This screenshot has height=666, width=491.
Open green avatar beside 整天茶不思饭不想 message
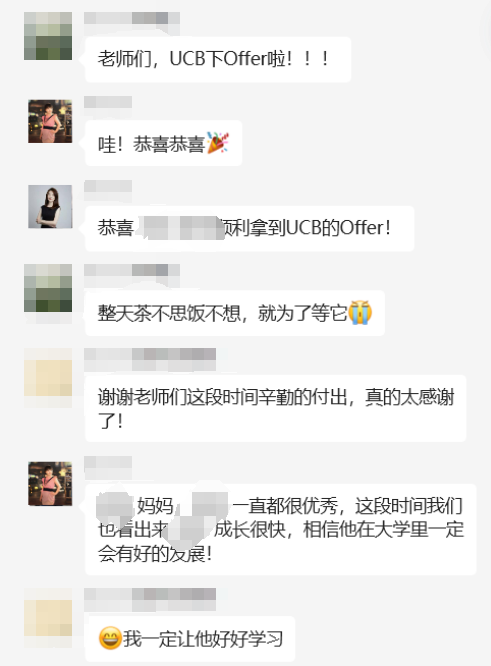[x=48, y=288]
